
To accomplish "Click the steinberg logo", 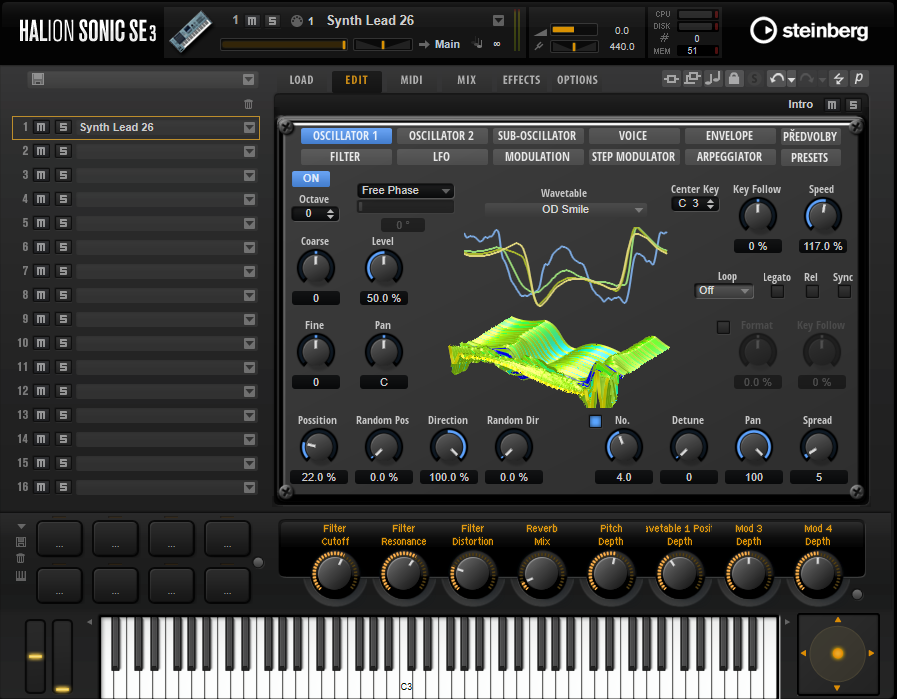I will coord(809,30).
